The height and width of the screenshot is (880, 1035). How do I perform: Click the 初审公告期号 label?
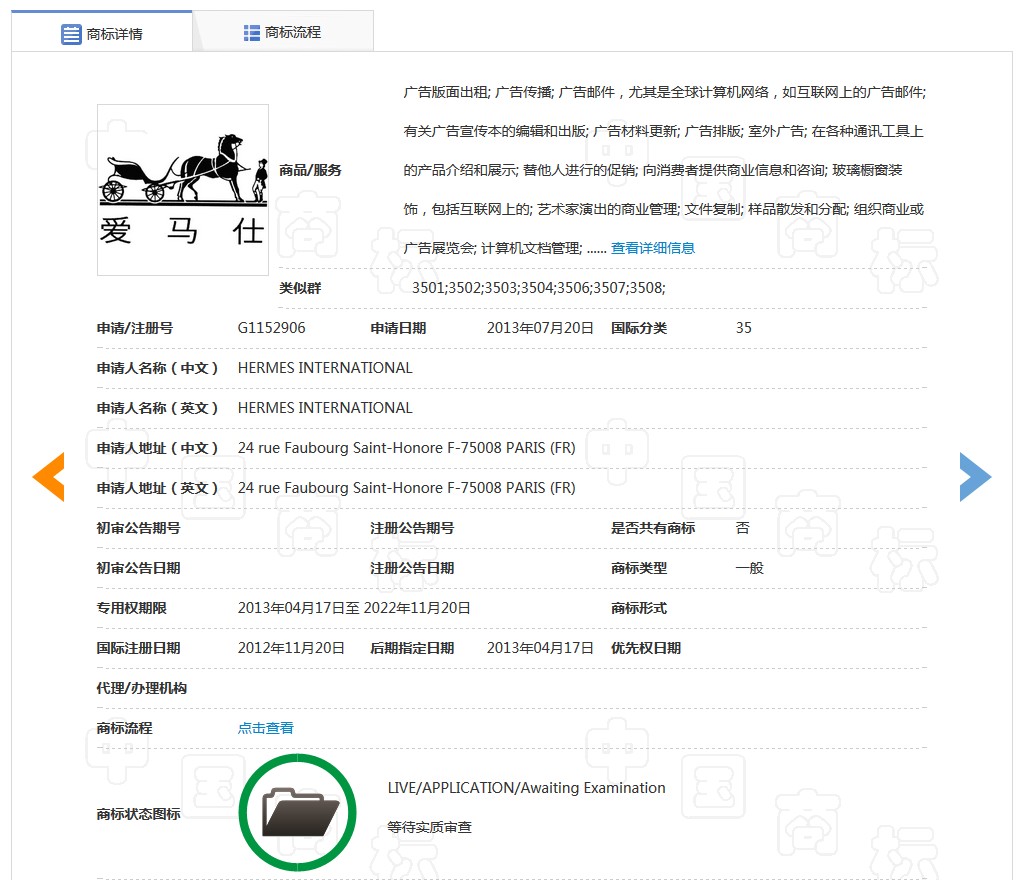138,528
